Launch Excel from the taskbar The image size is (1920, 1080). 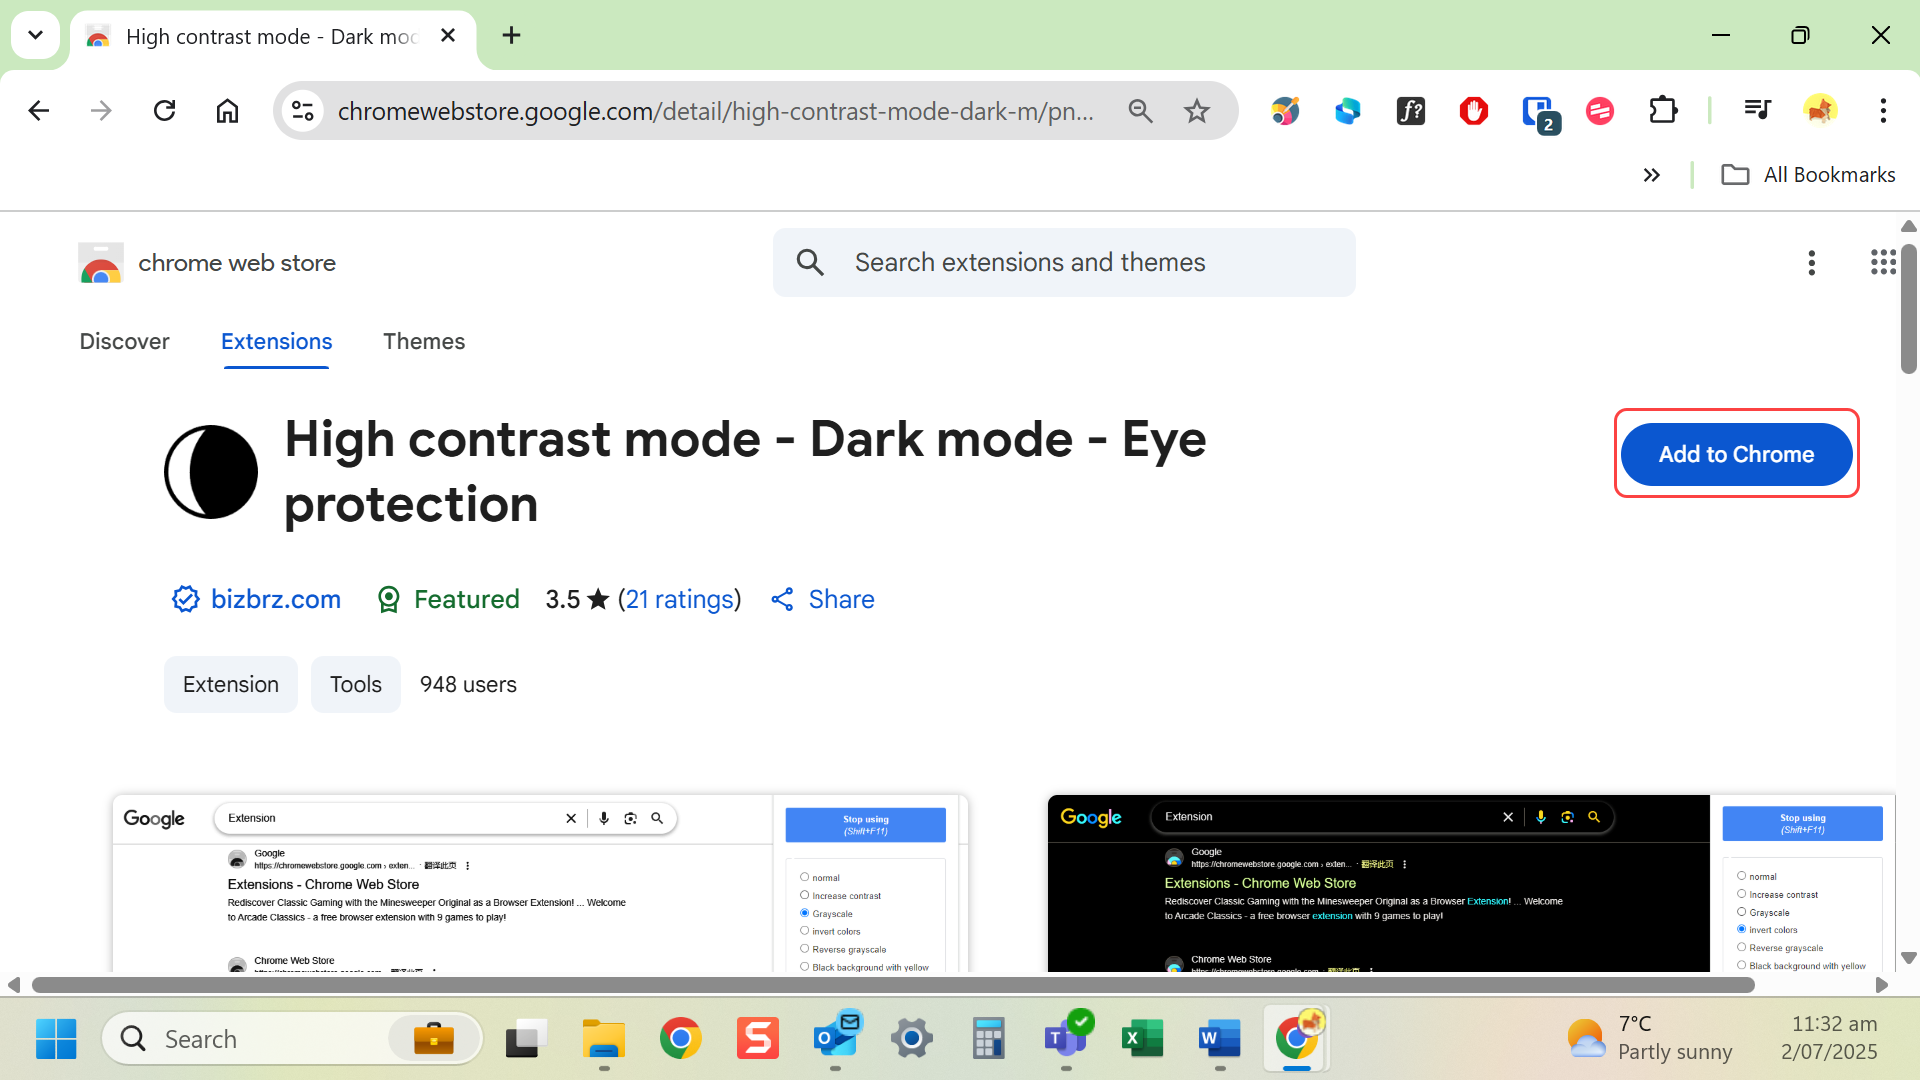coord(1143,1039)
